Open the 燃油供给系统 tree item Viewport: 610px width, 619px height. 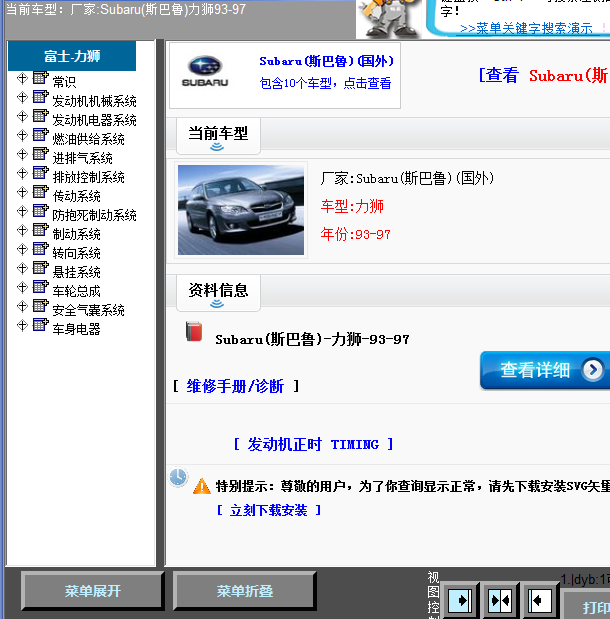88,139
